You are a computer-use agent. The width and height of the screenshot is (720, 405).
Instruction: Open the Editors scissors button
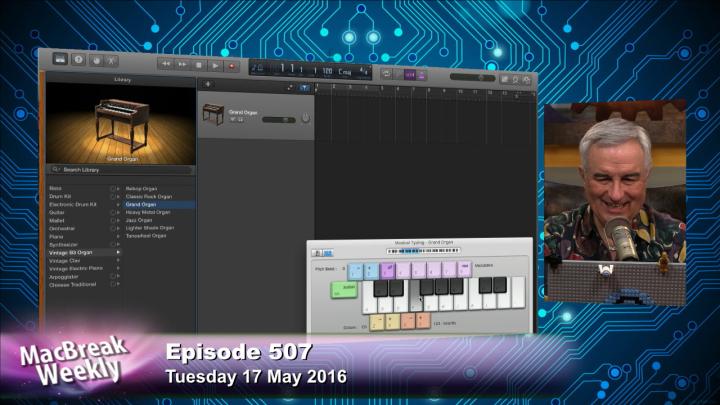coord(111,61)
